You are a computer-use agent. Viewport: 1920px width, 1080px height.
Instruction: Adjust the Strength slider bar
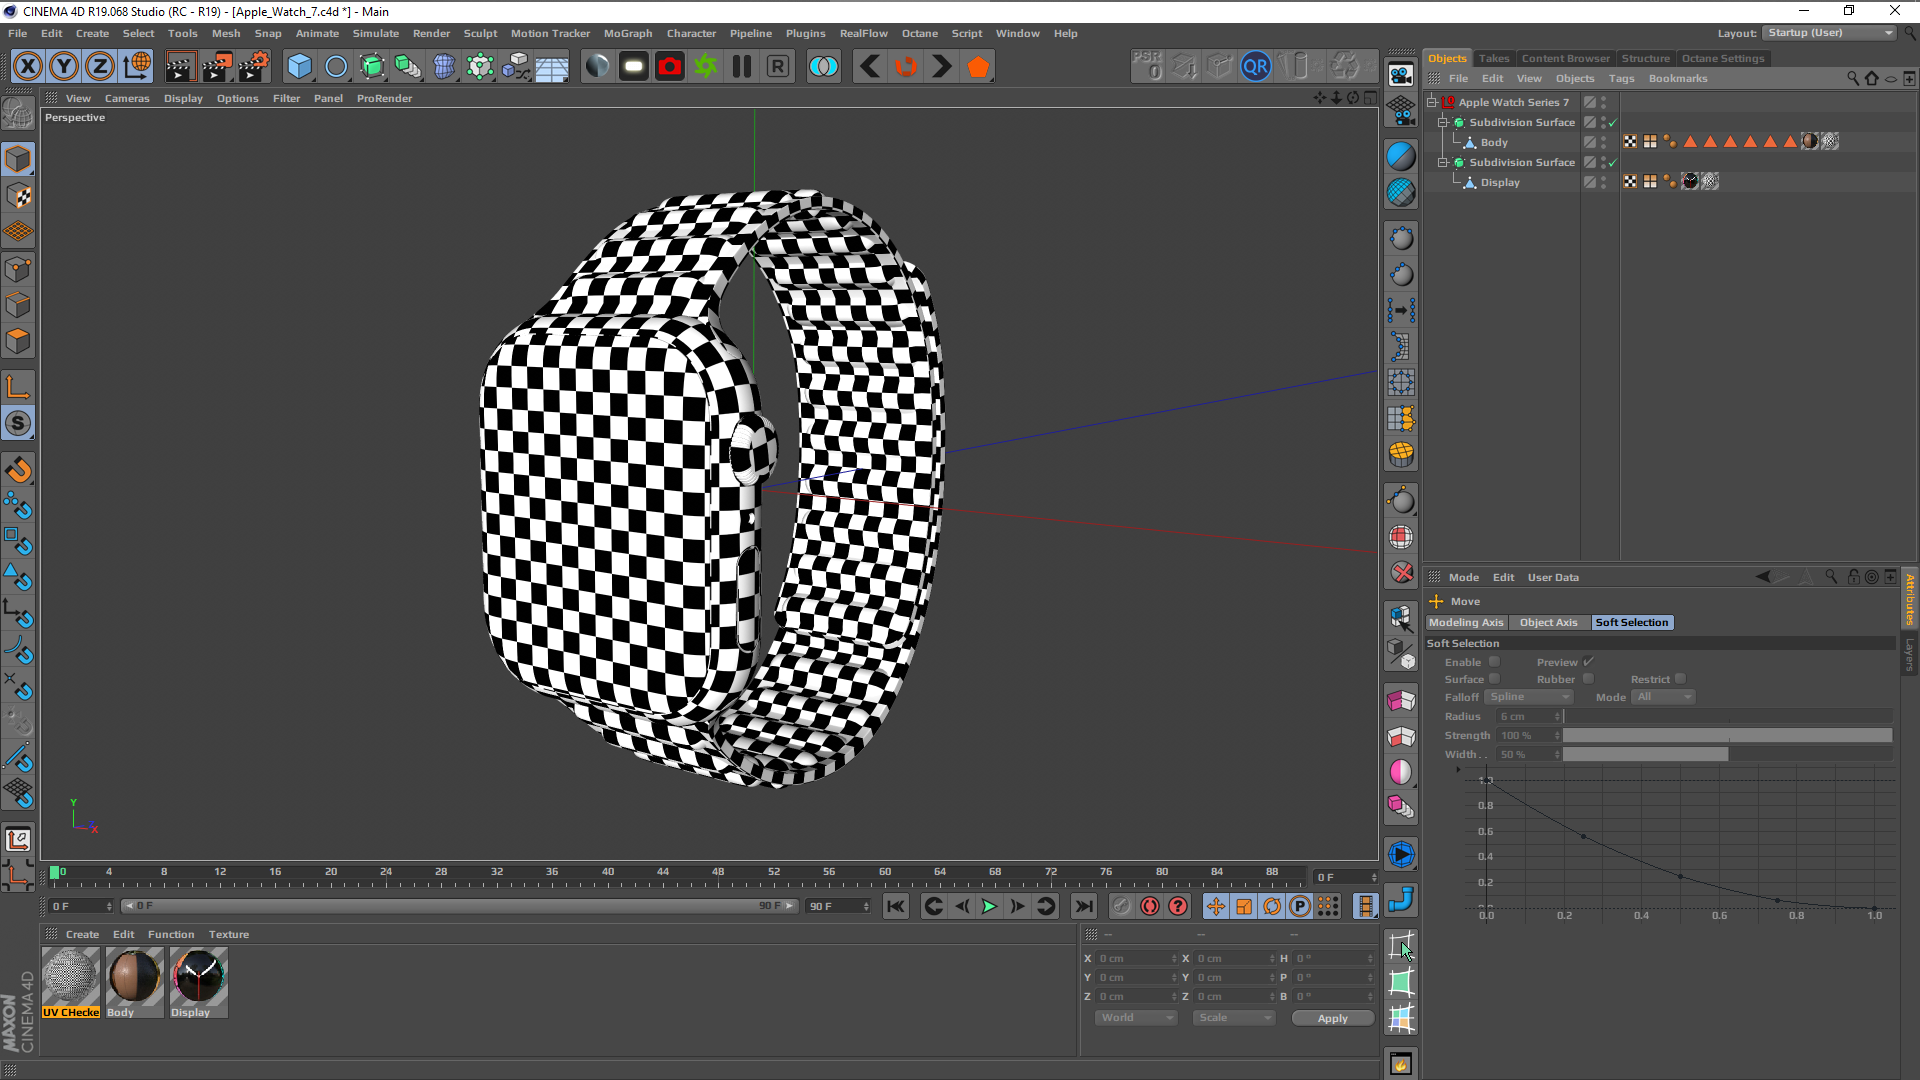point(1727,736)
